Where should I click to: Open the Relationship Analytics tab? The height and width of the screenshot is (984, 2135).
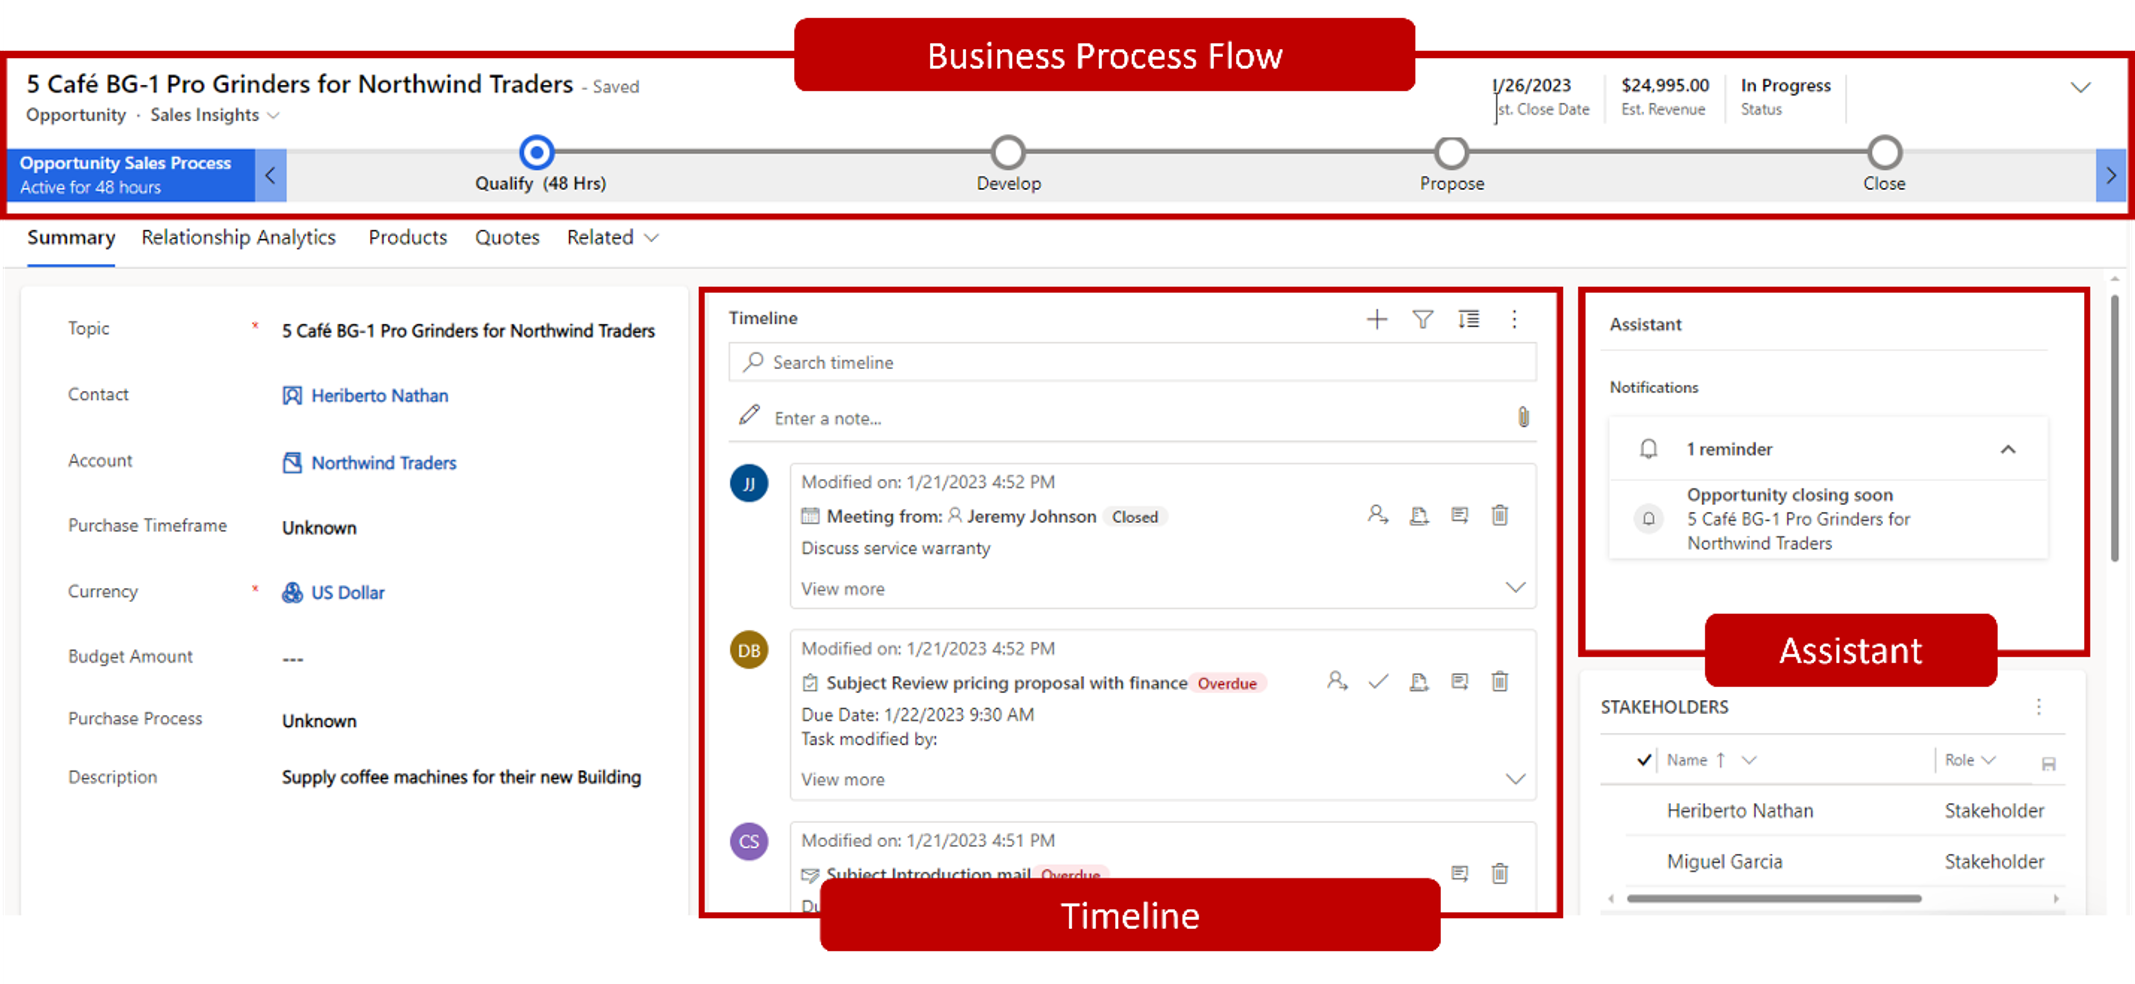pos(239,238)
